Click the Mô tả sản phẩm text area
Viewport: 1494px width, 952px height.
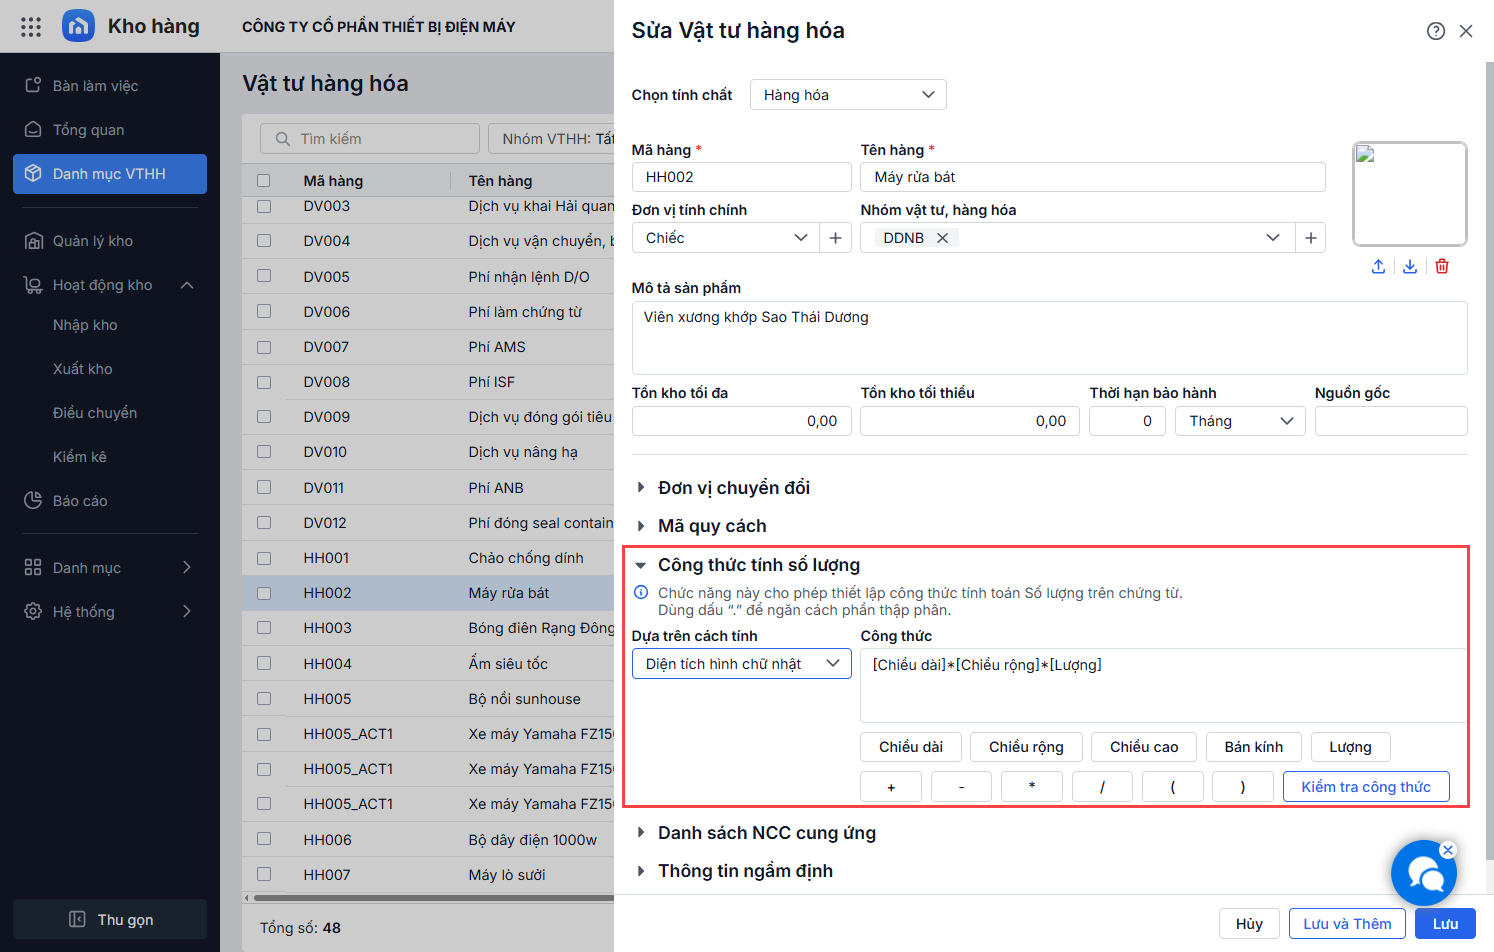1049,338
